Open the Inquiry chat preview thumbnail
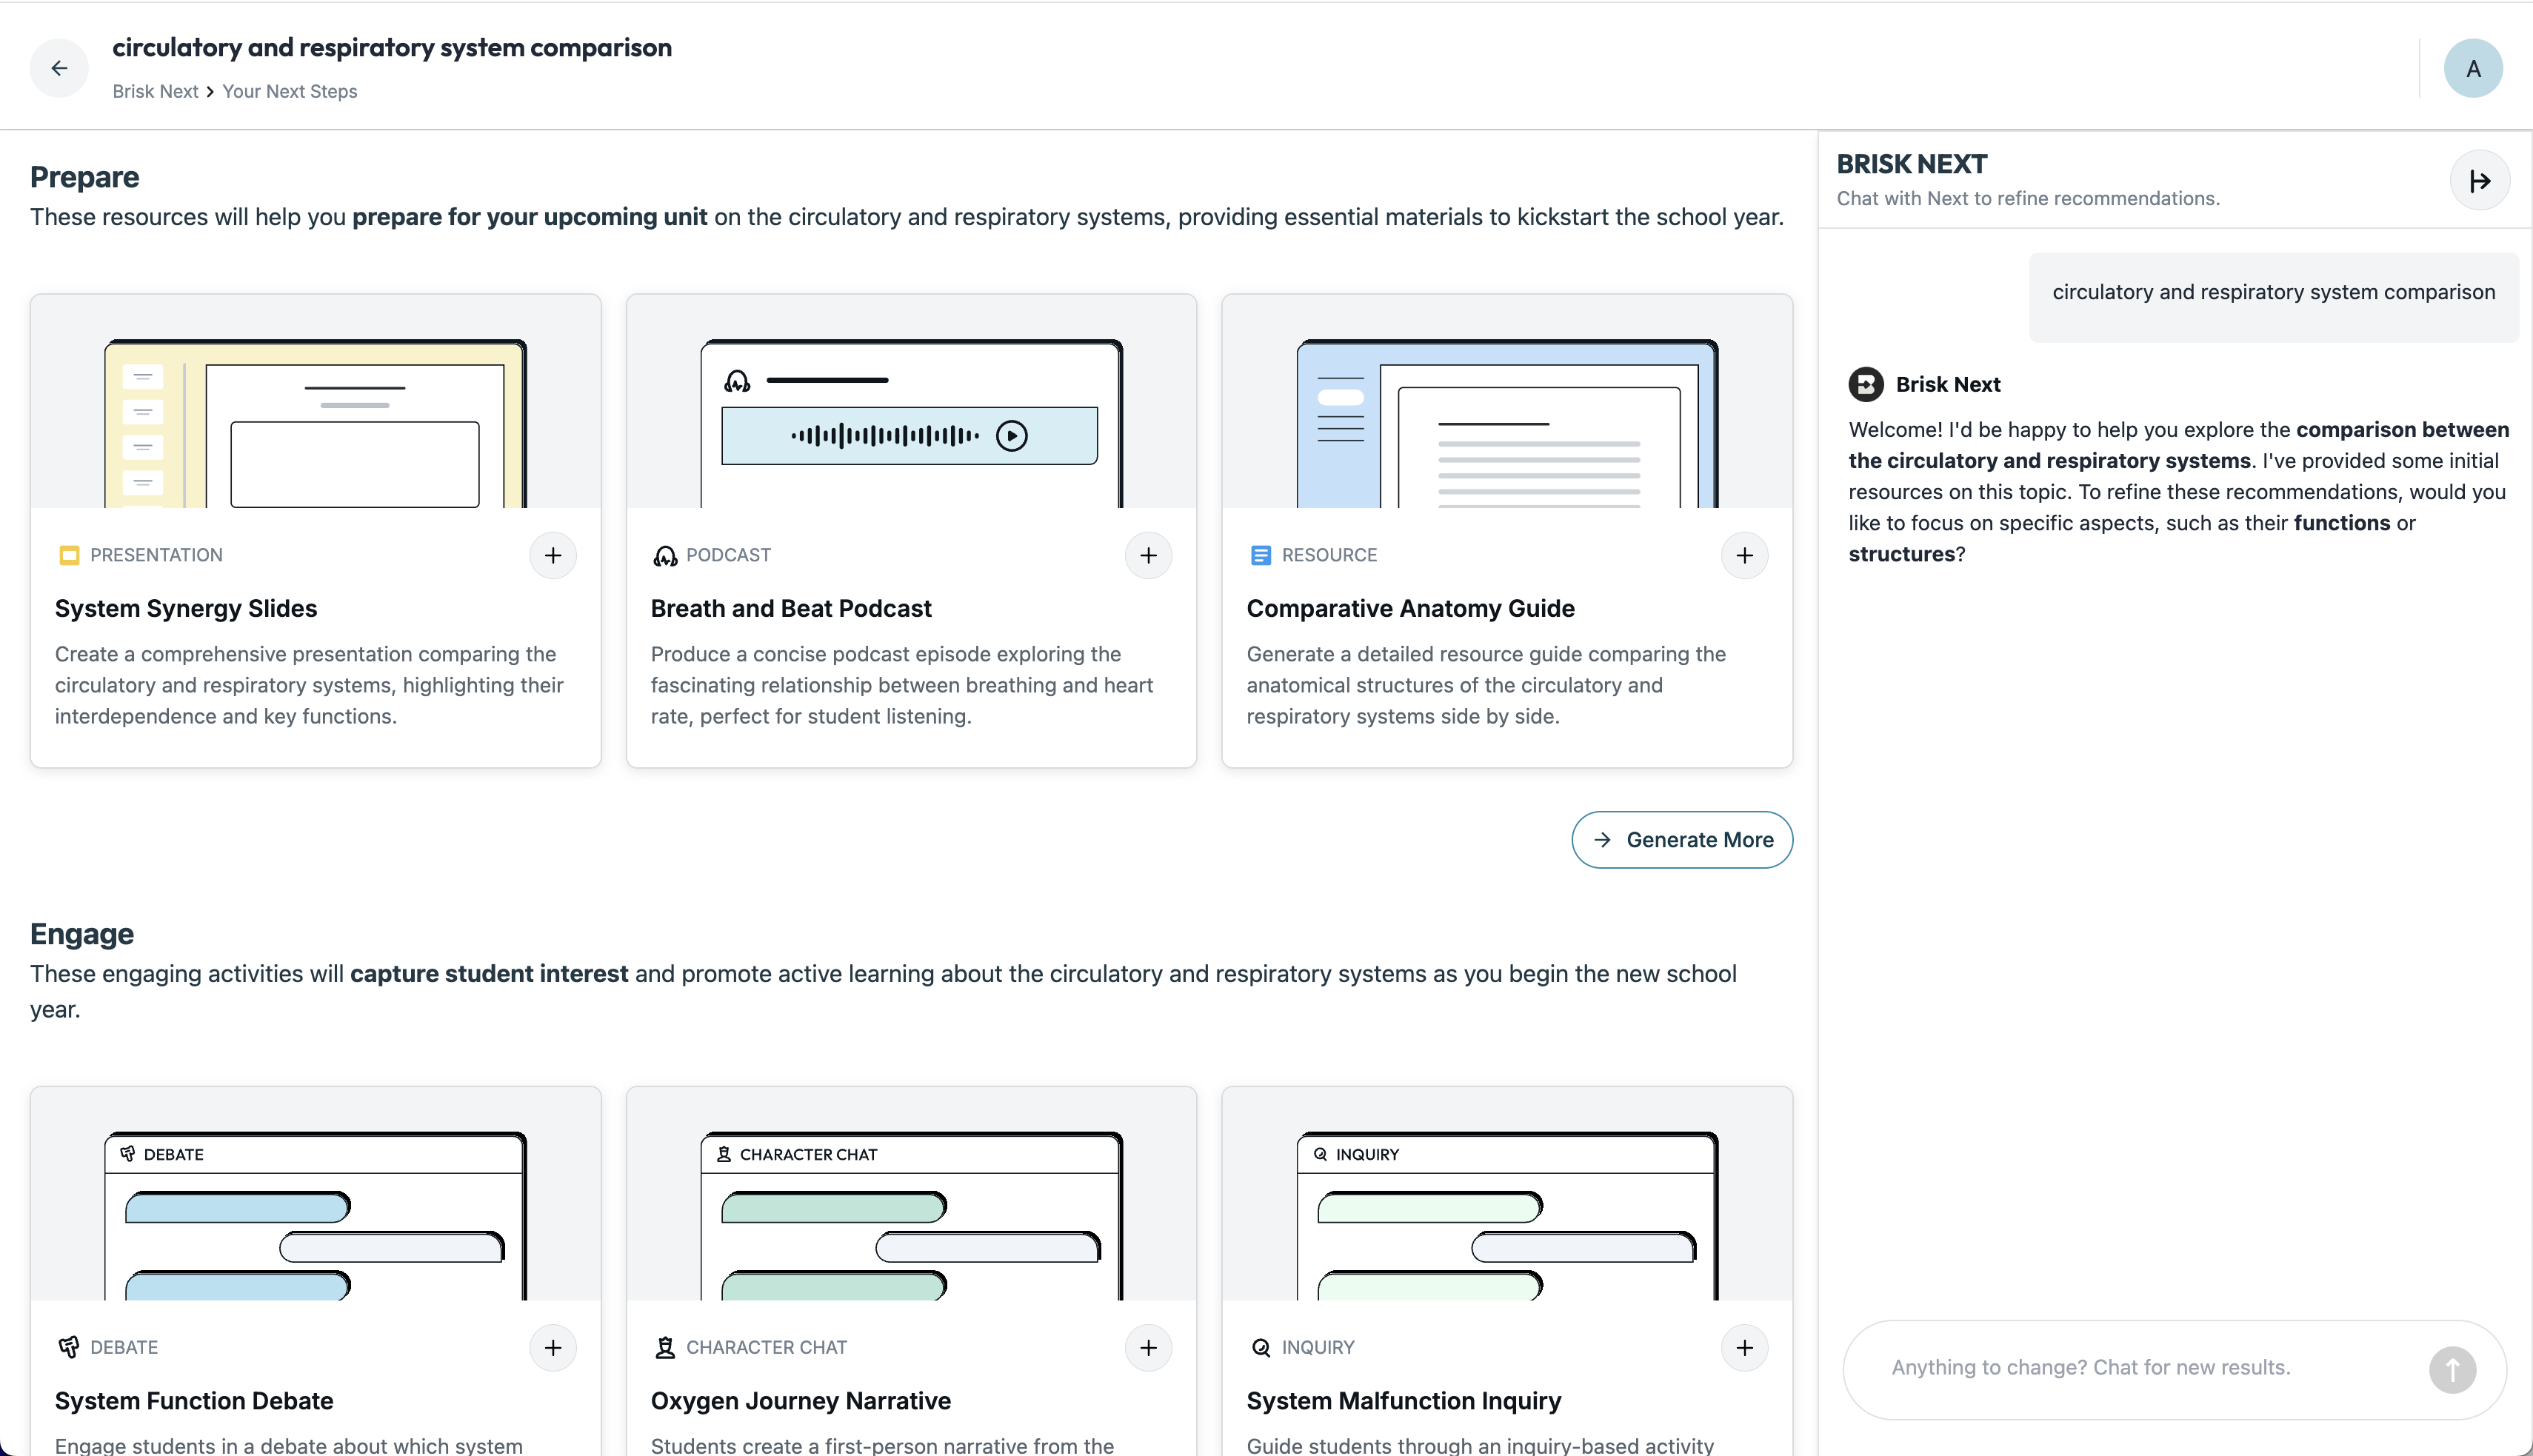 (1506, 1215)
